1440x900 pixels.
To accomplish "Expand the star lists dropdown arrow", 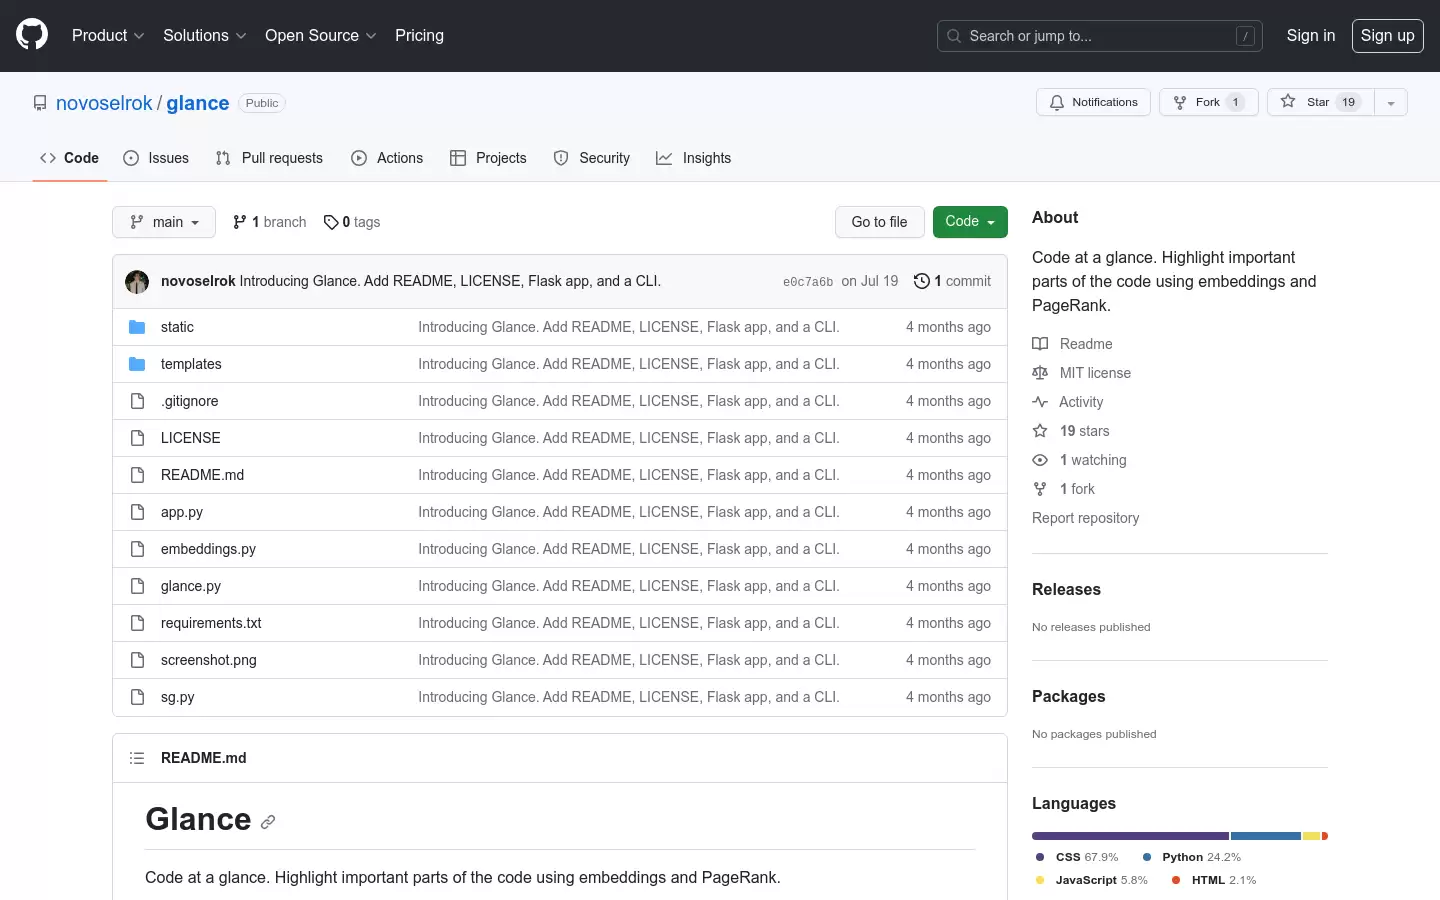I will coord(1391,102).
